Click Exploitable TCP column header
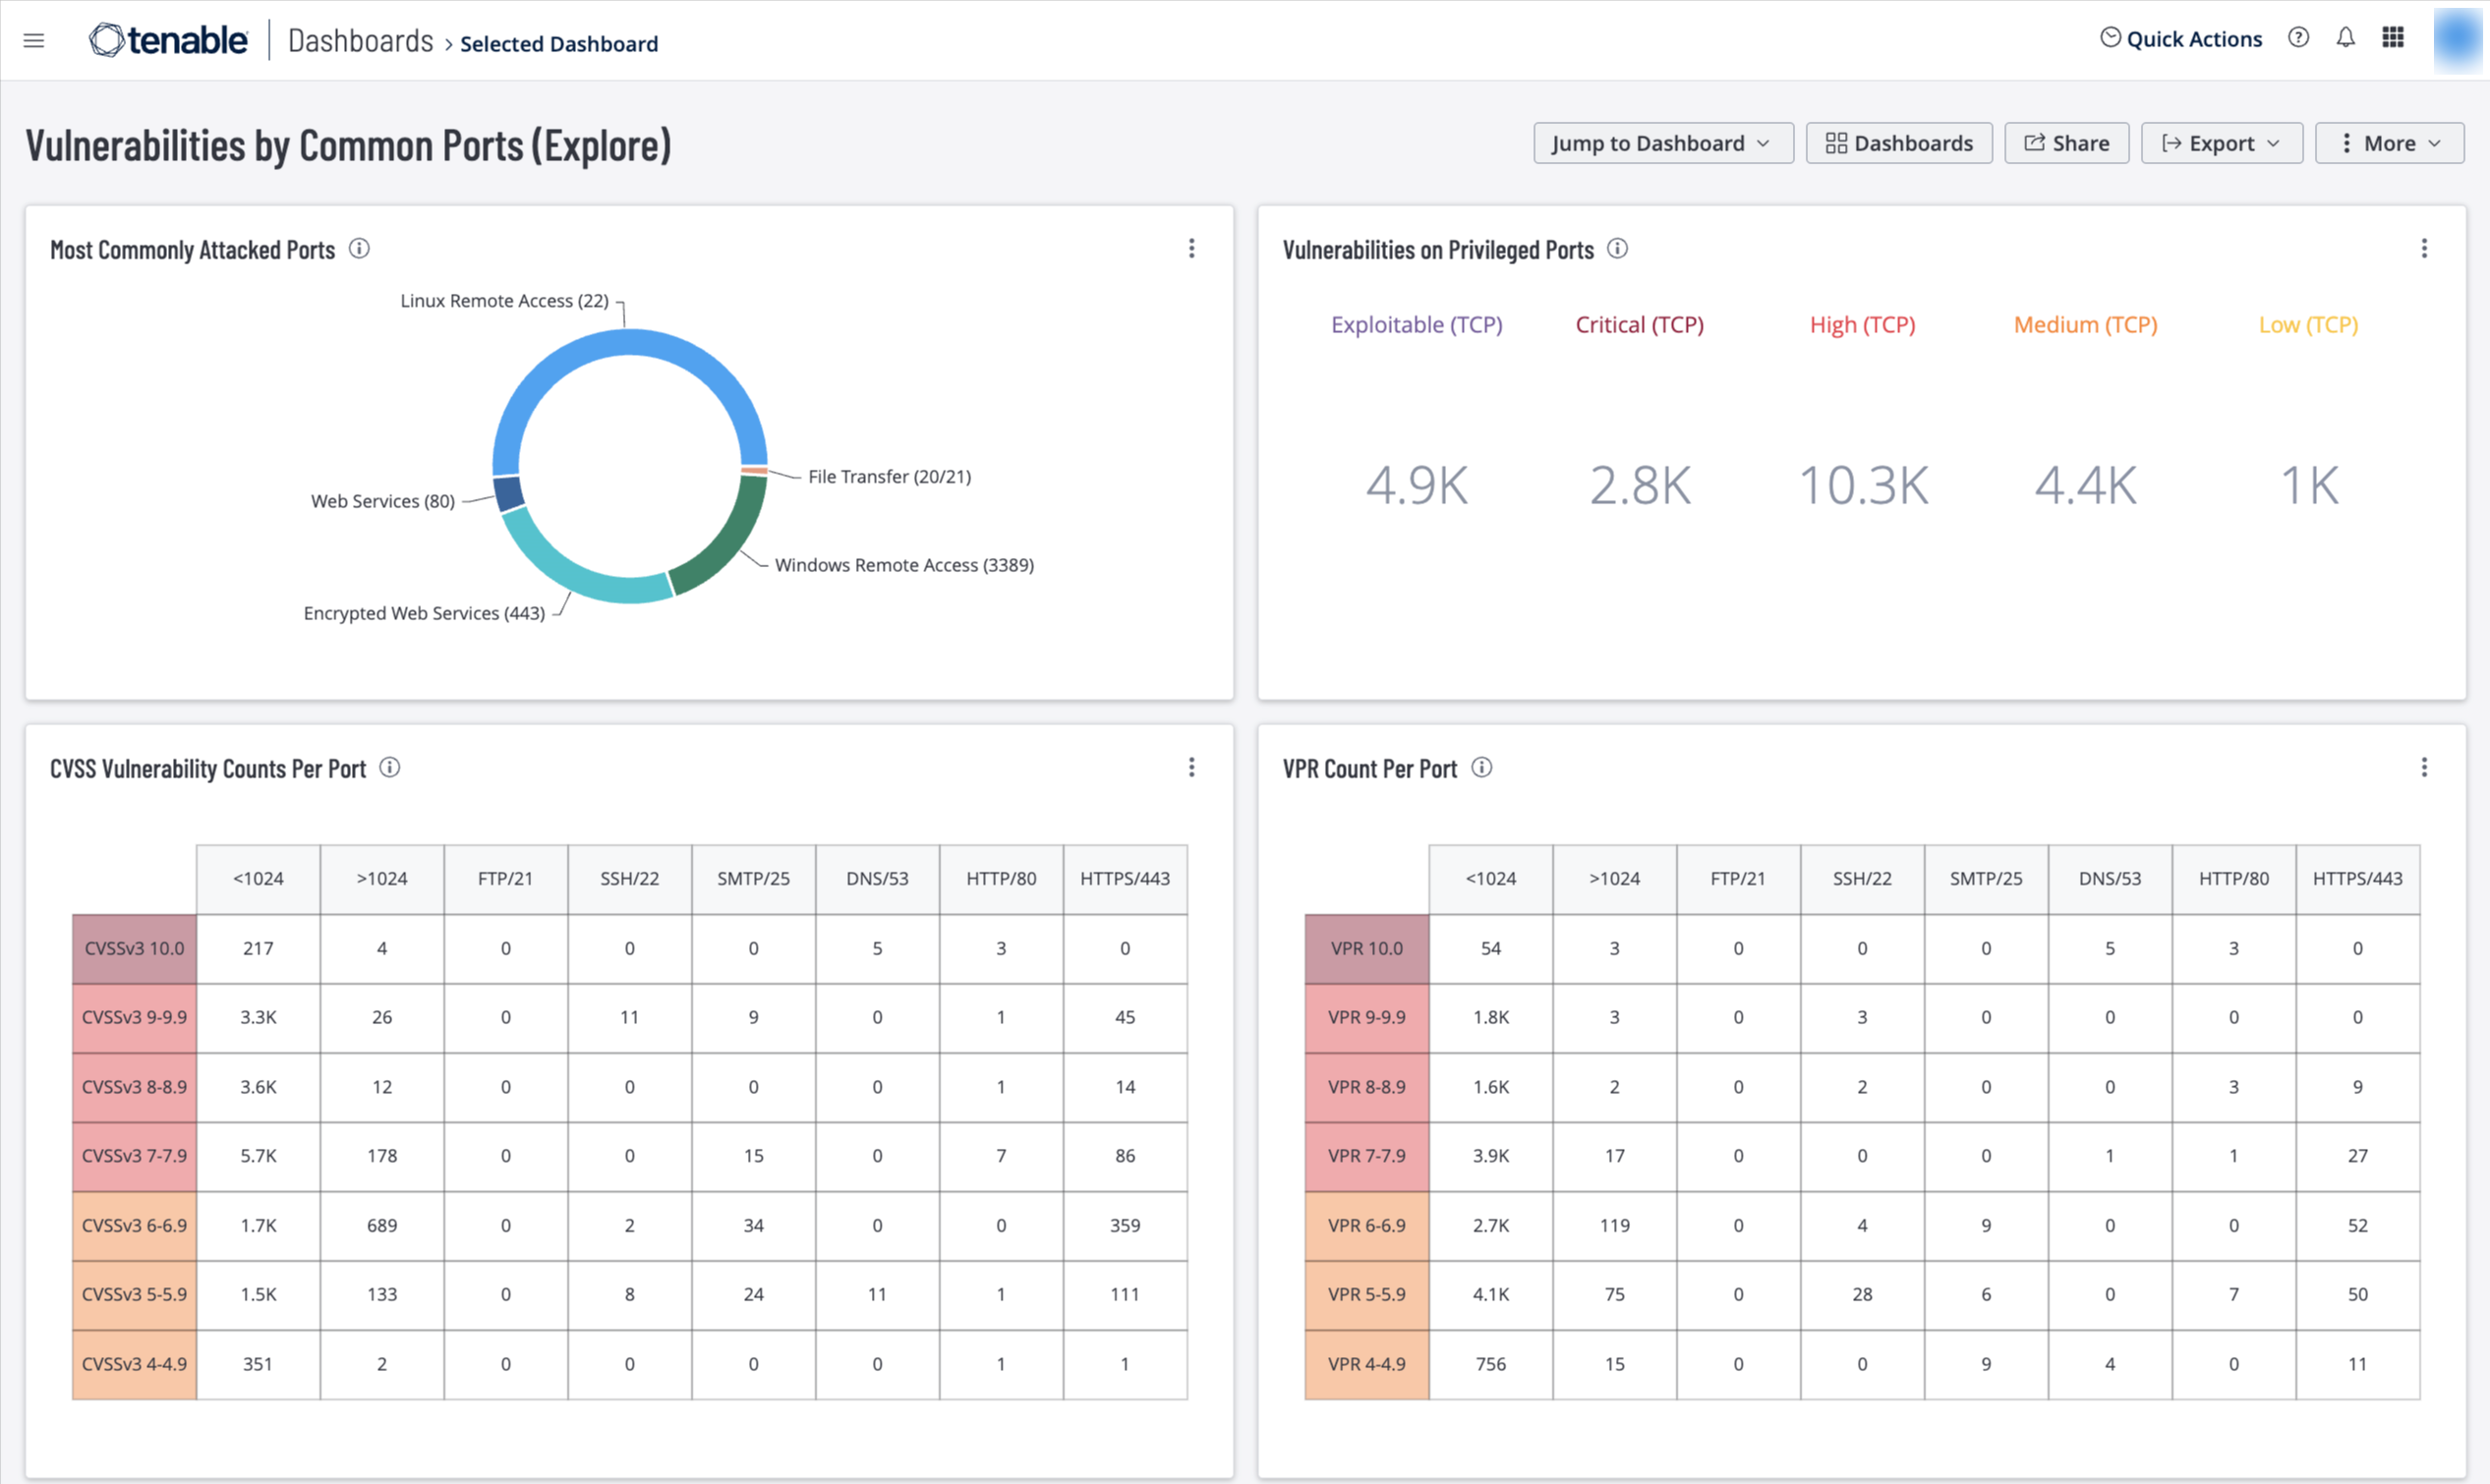2490x1484 pixels. 1416,323
